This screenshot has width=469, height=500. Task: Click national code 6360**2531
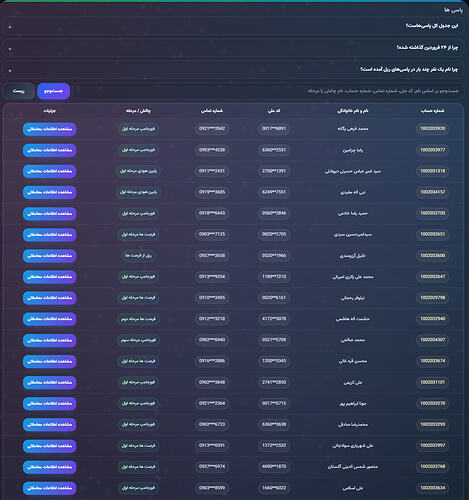click(x=274, y=150)
